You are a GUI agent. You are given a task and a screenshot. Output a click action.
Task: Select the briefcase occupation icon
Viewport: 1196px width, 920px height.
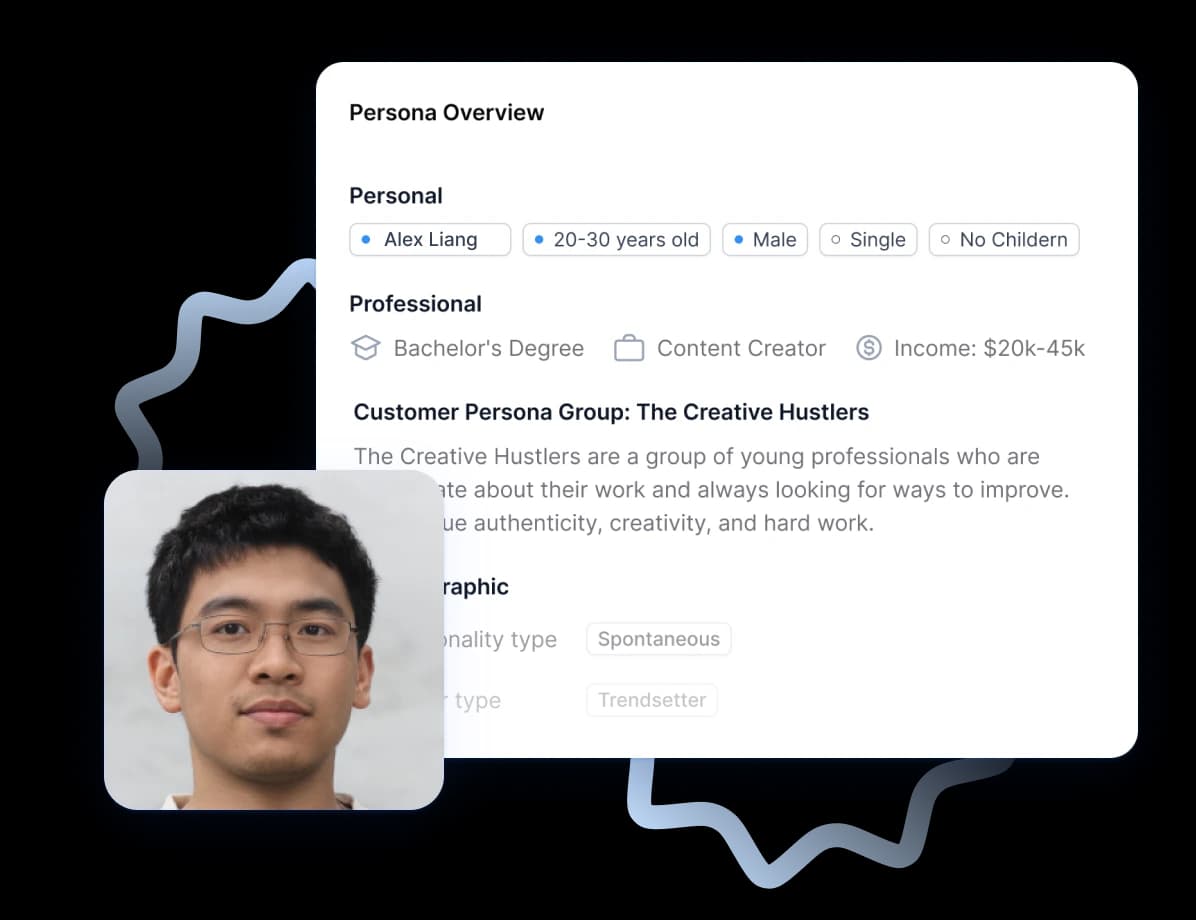628,347
